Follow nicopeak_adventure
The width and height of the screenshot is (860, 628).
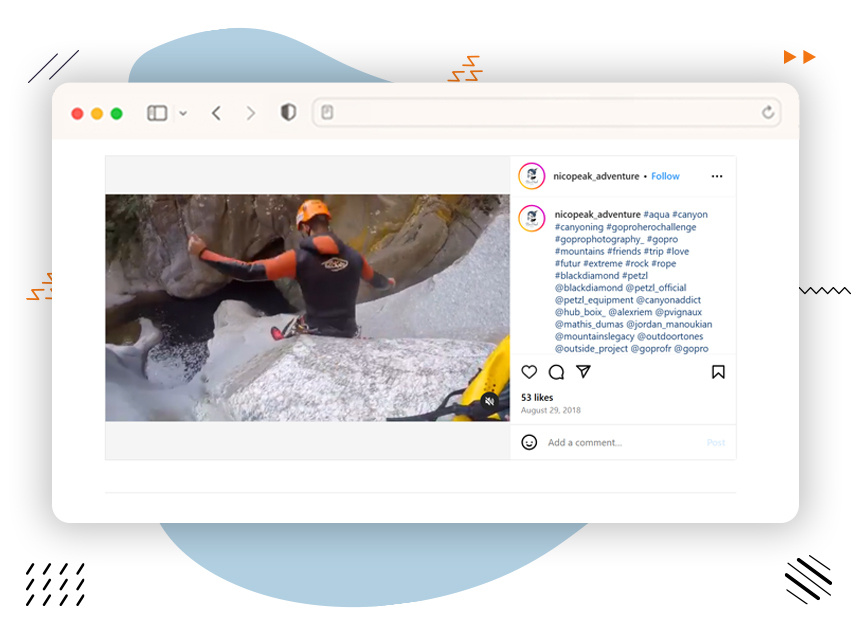tap(665, 176)
